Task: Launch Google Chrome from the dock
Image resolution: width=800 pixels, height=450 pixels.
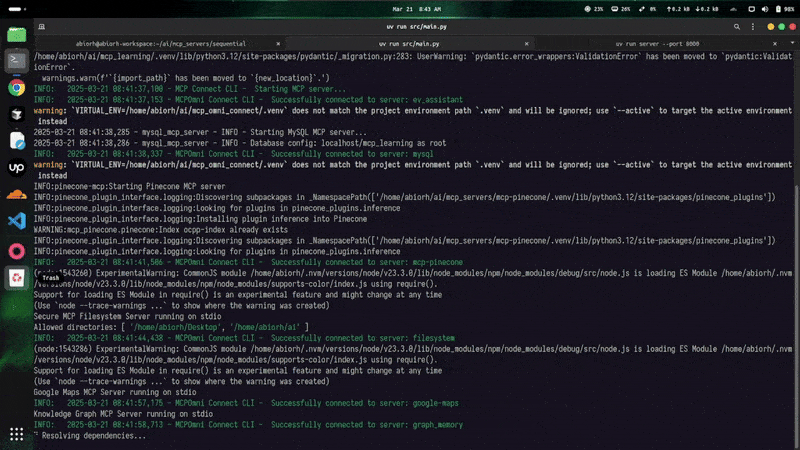Action: pyautogui.click(x=17, y=87)
